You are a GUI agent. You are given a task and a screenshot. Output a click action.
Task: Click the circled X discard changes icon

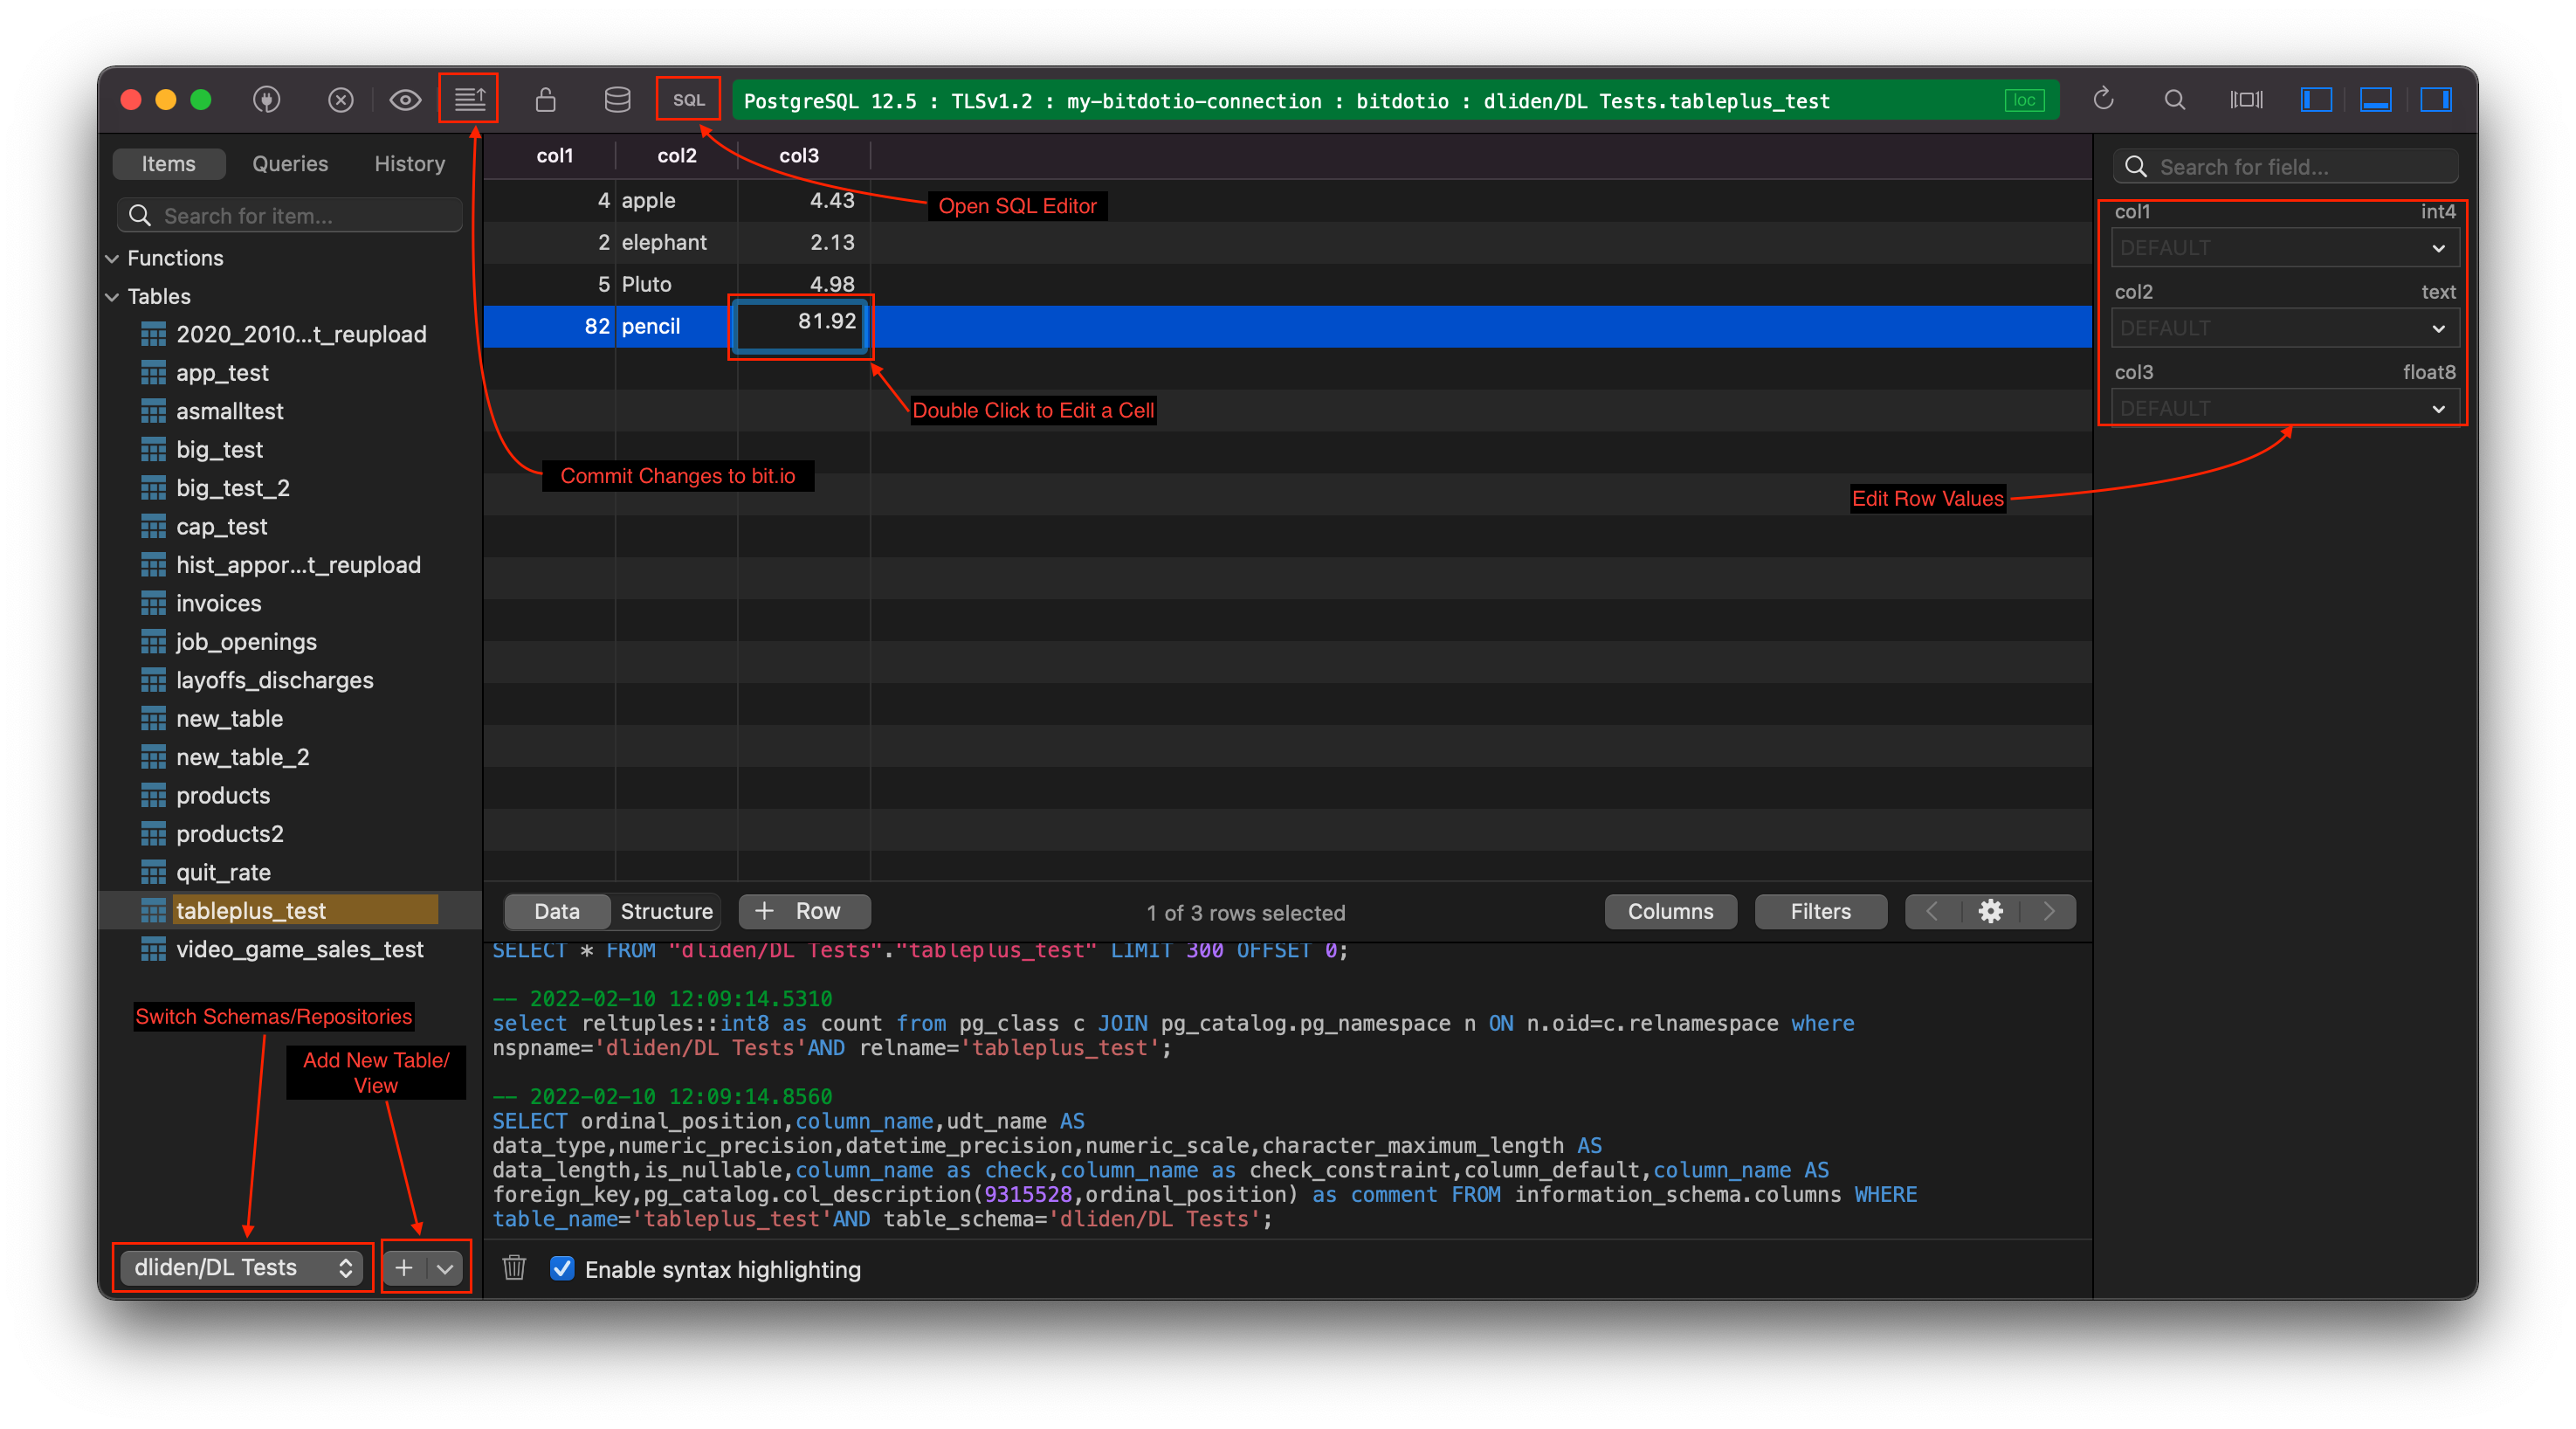click(x=341, y=99)
